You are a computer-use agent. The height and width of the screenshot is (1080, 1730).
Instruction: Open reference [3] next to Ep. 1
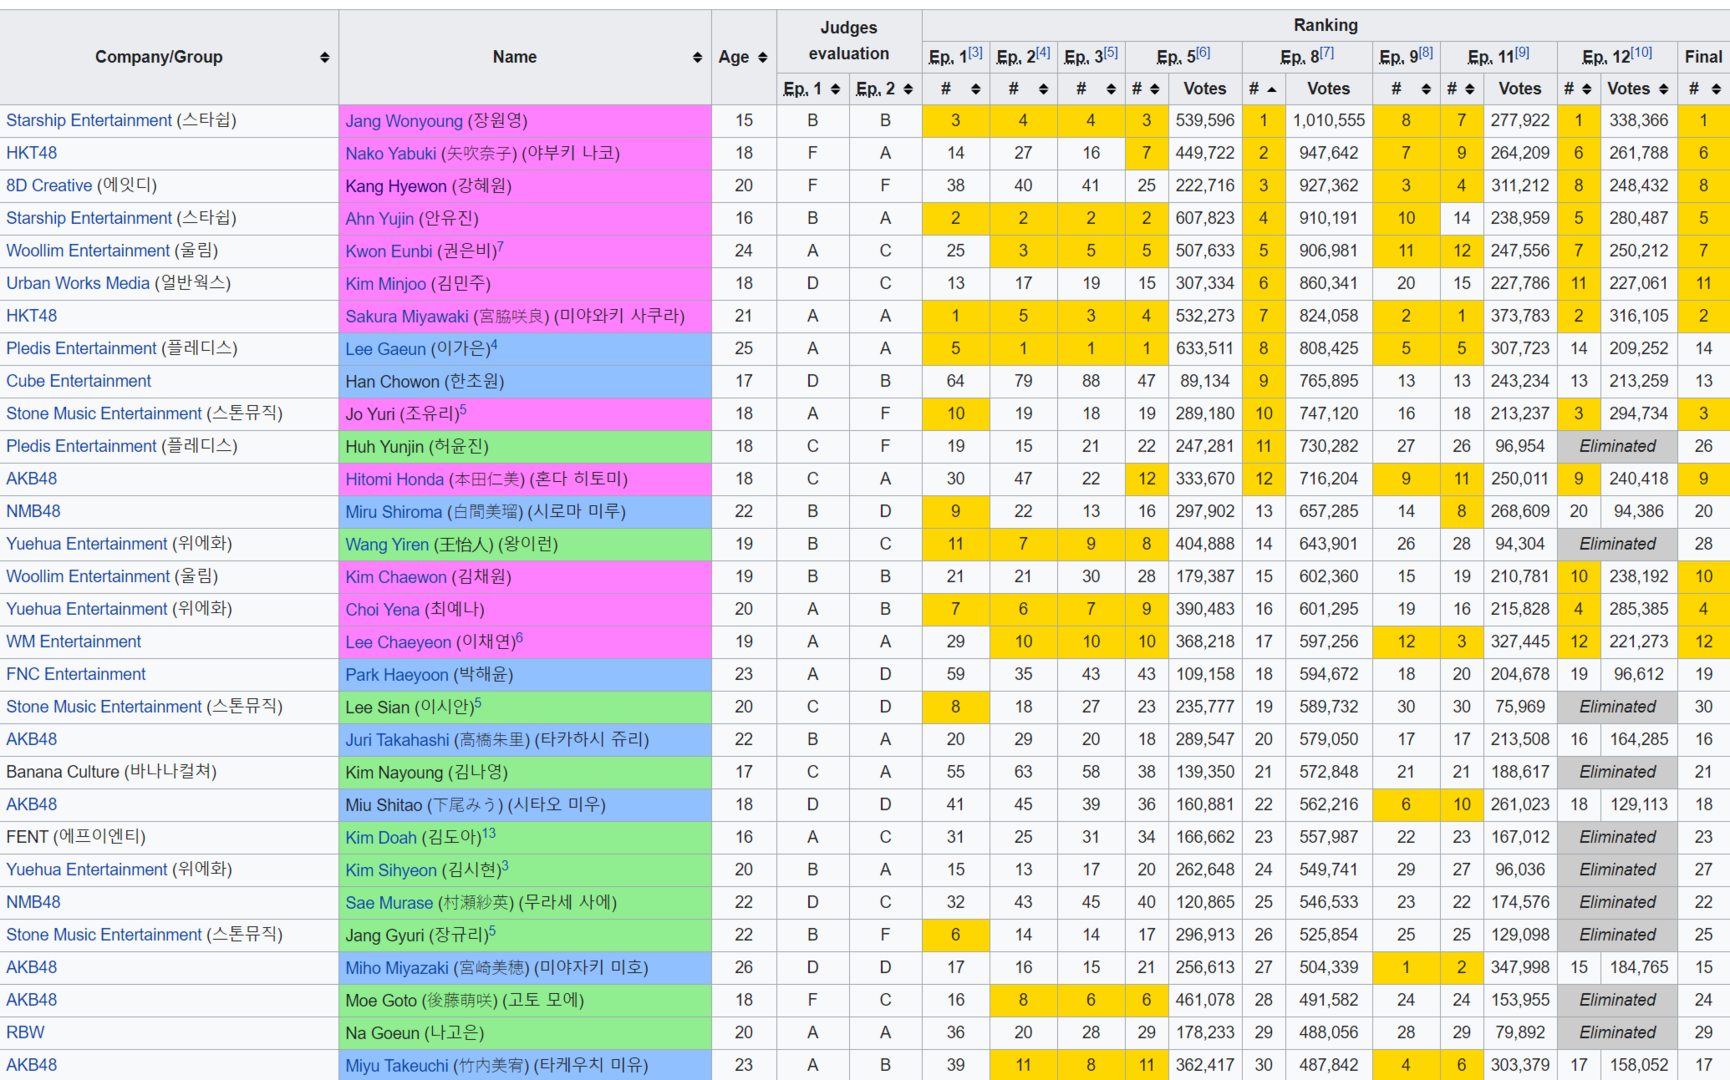[975, 52]
